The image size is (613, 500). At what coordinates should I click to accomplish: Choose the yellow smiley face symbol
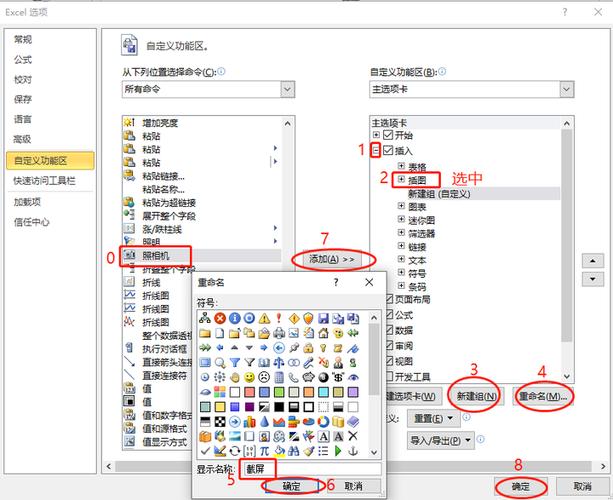point(249,377)
